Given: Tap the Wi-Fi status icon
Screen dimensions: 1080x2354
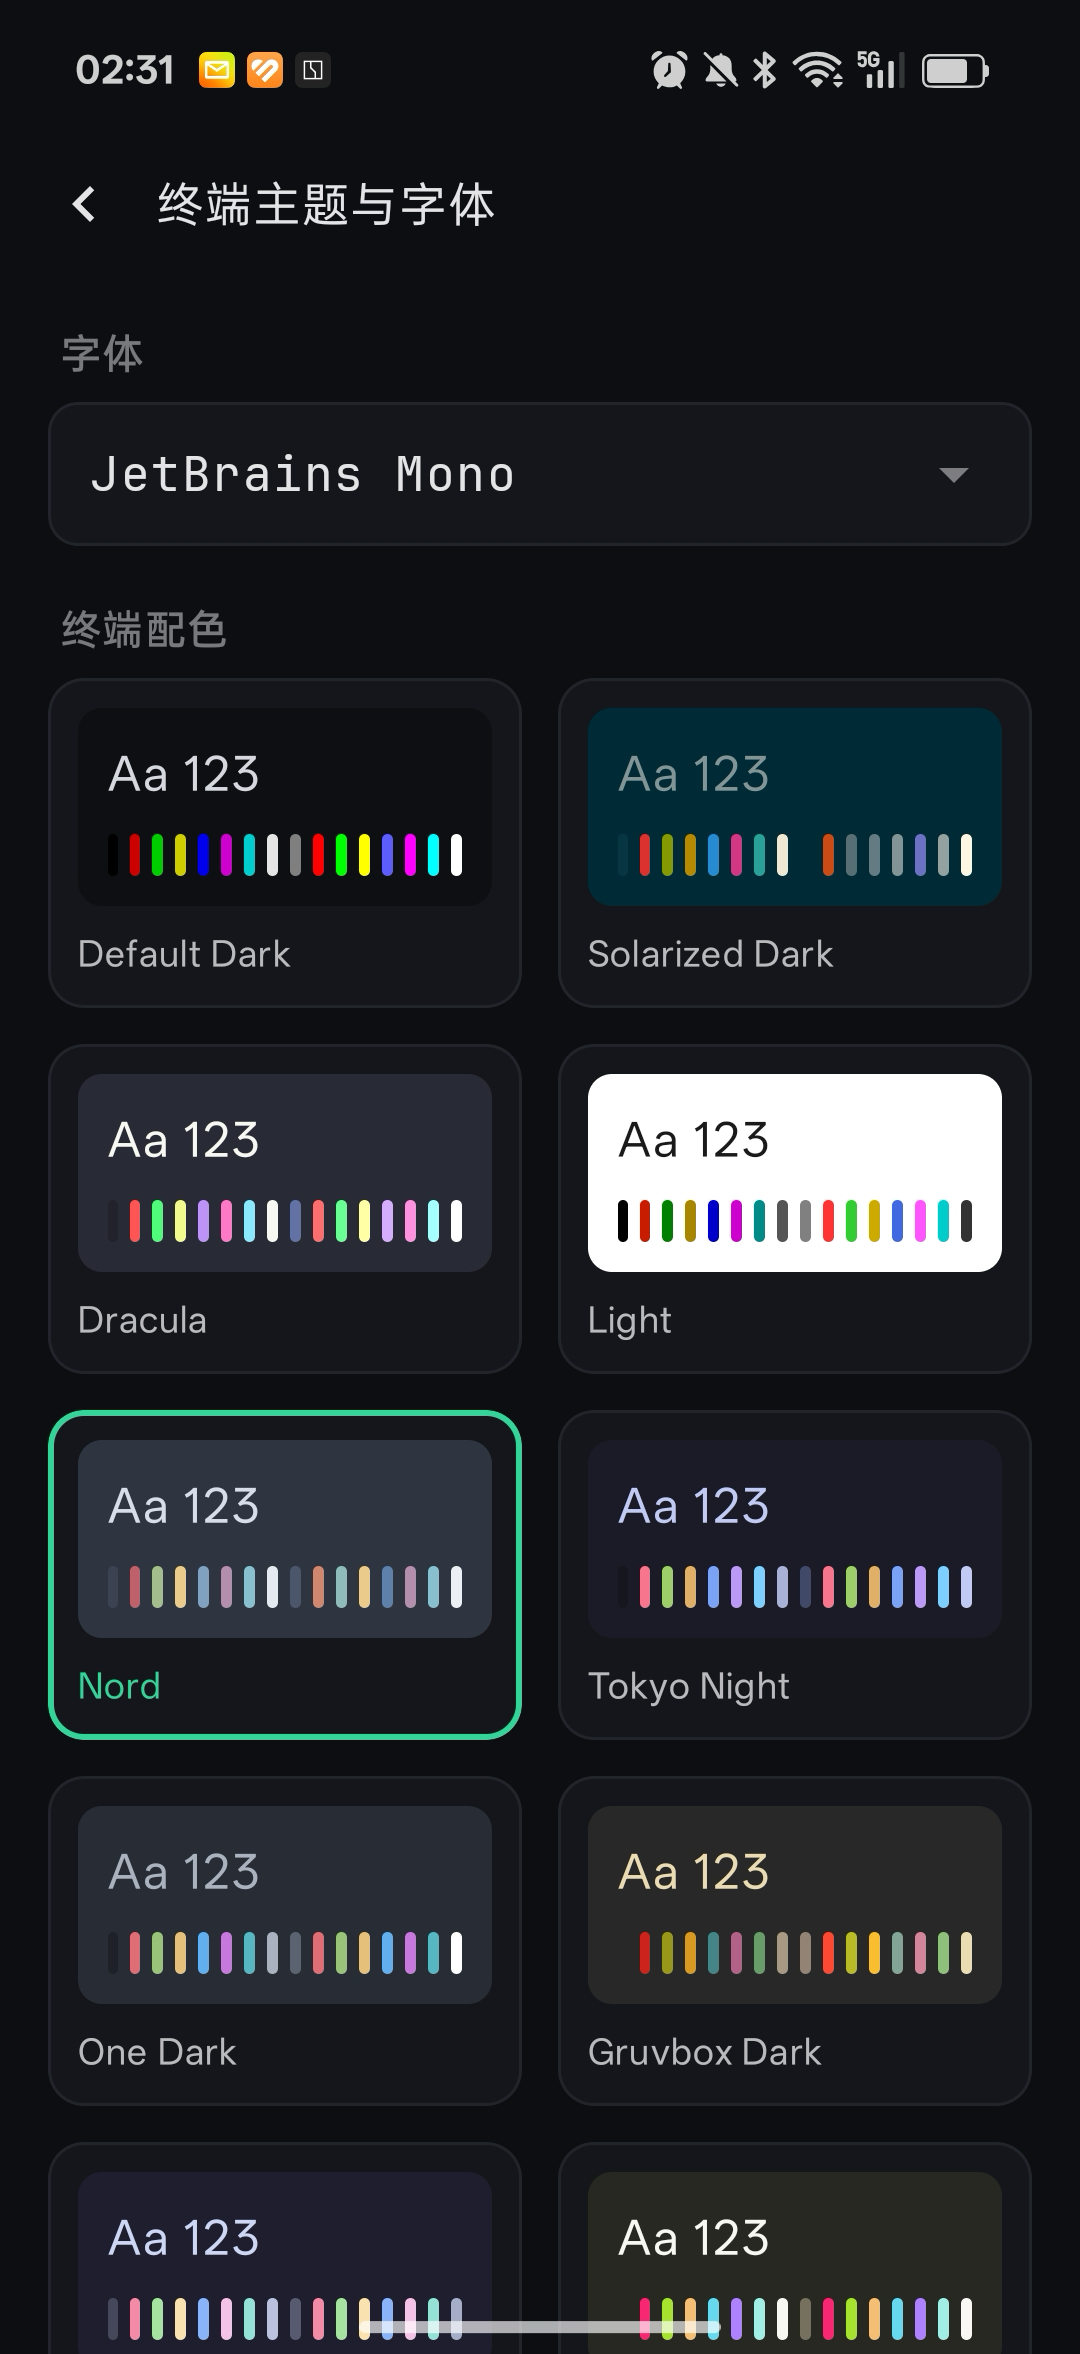Looking at the screenshot, I should click(x=817, y=70).
